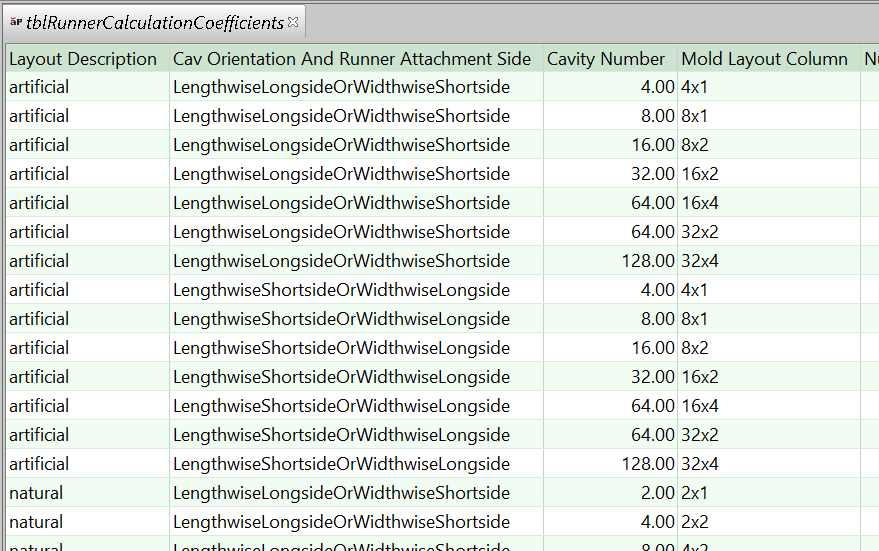The height and width of the screenshot is (551, 879).
Task: Click the Cavity Number column header
Action: pyautogui.click(x=606, y=59)
